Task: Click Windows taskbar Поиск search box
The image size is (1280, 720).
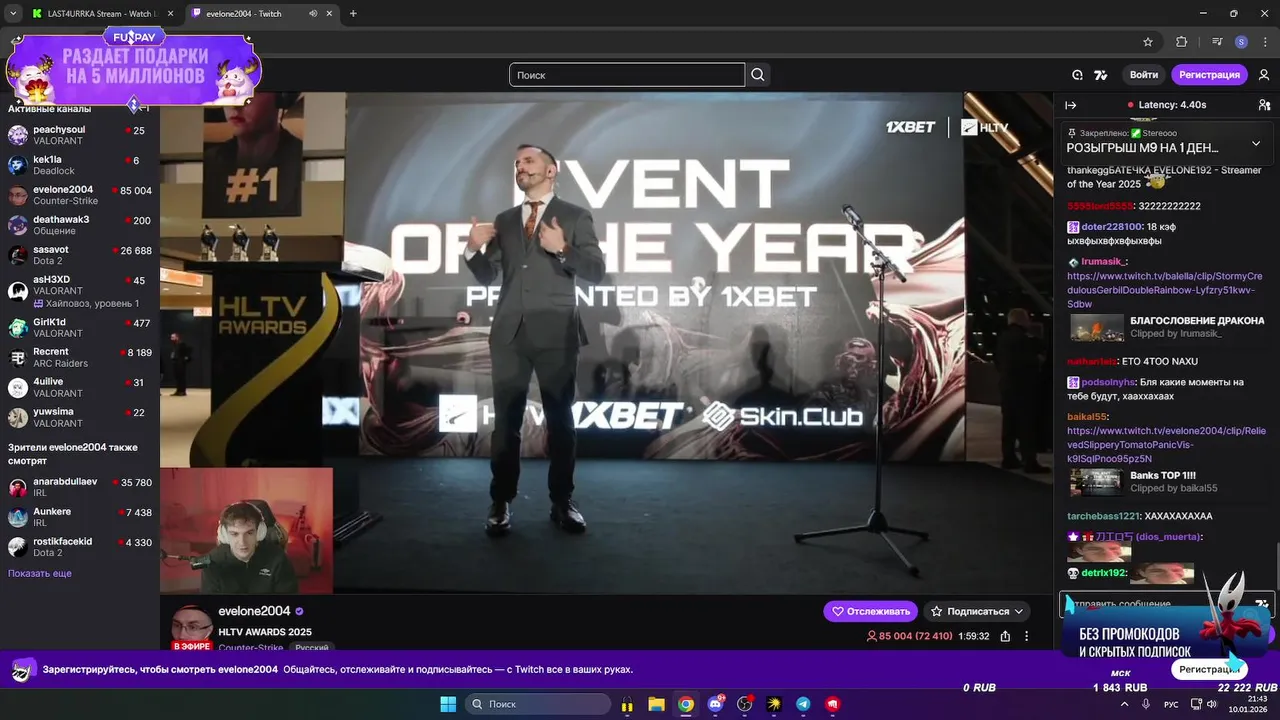Action: coord(538,704)
